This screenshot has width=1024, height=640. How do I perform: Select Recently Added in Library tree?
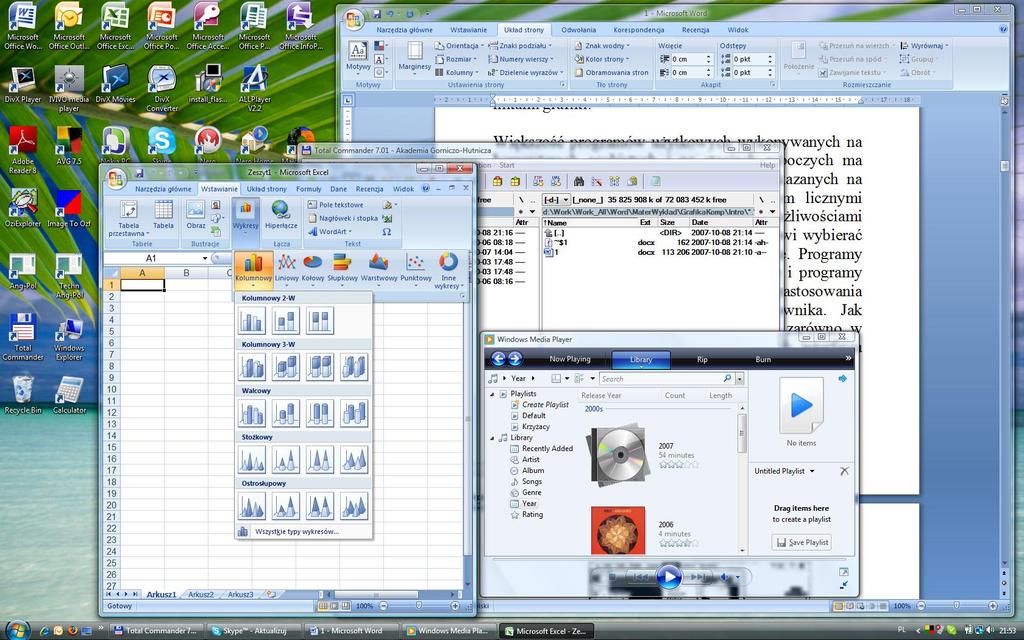point(547,449)
